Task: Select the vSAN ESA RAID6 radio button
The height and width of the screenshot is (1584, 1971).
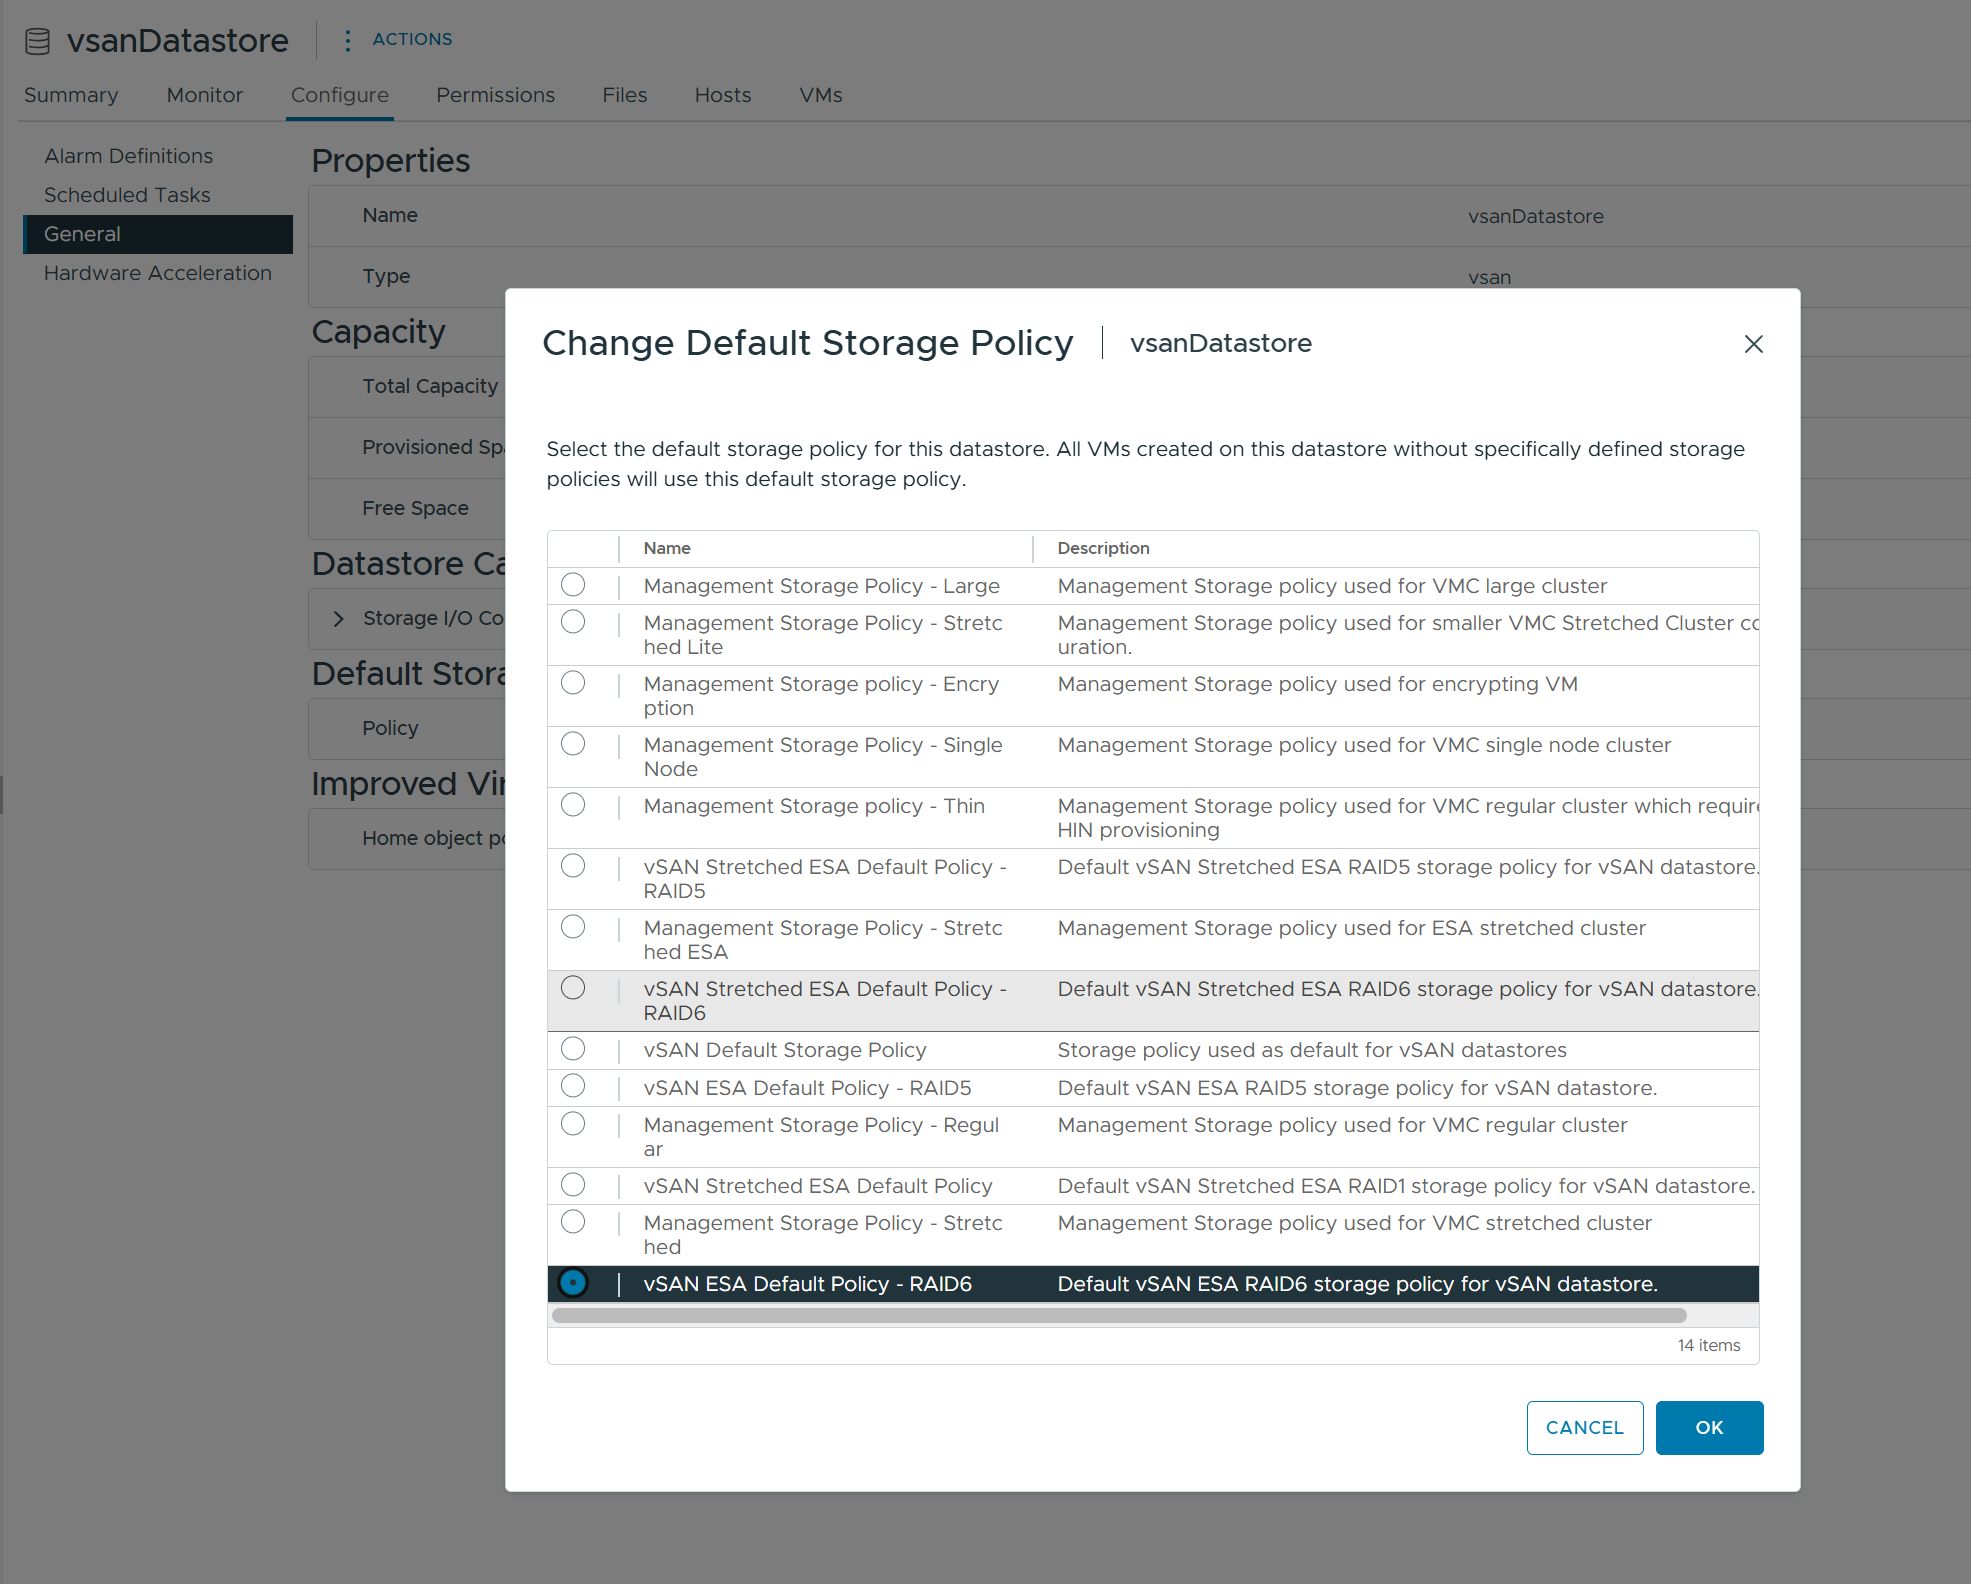Action: (573, 1283)
